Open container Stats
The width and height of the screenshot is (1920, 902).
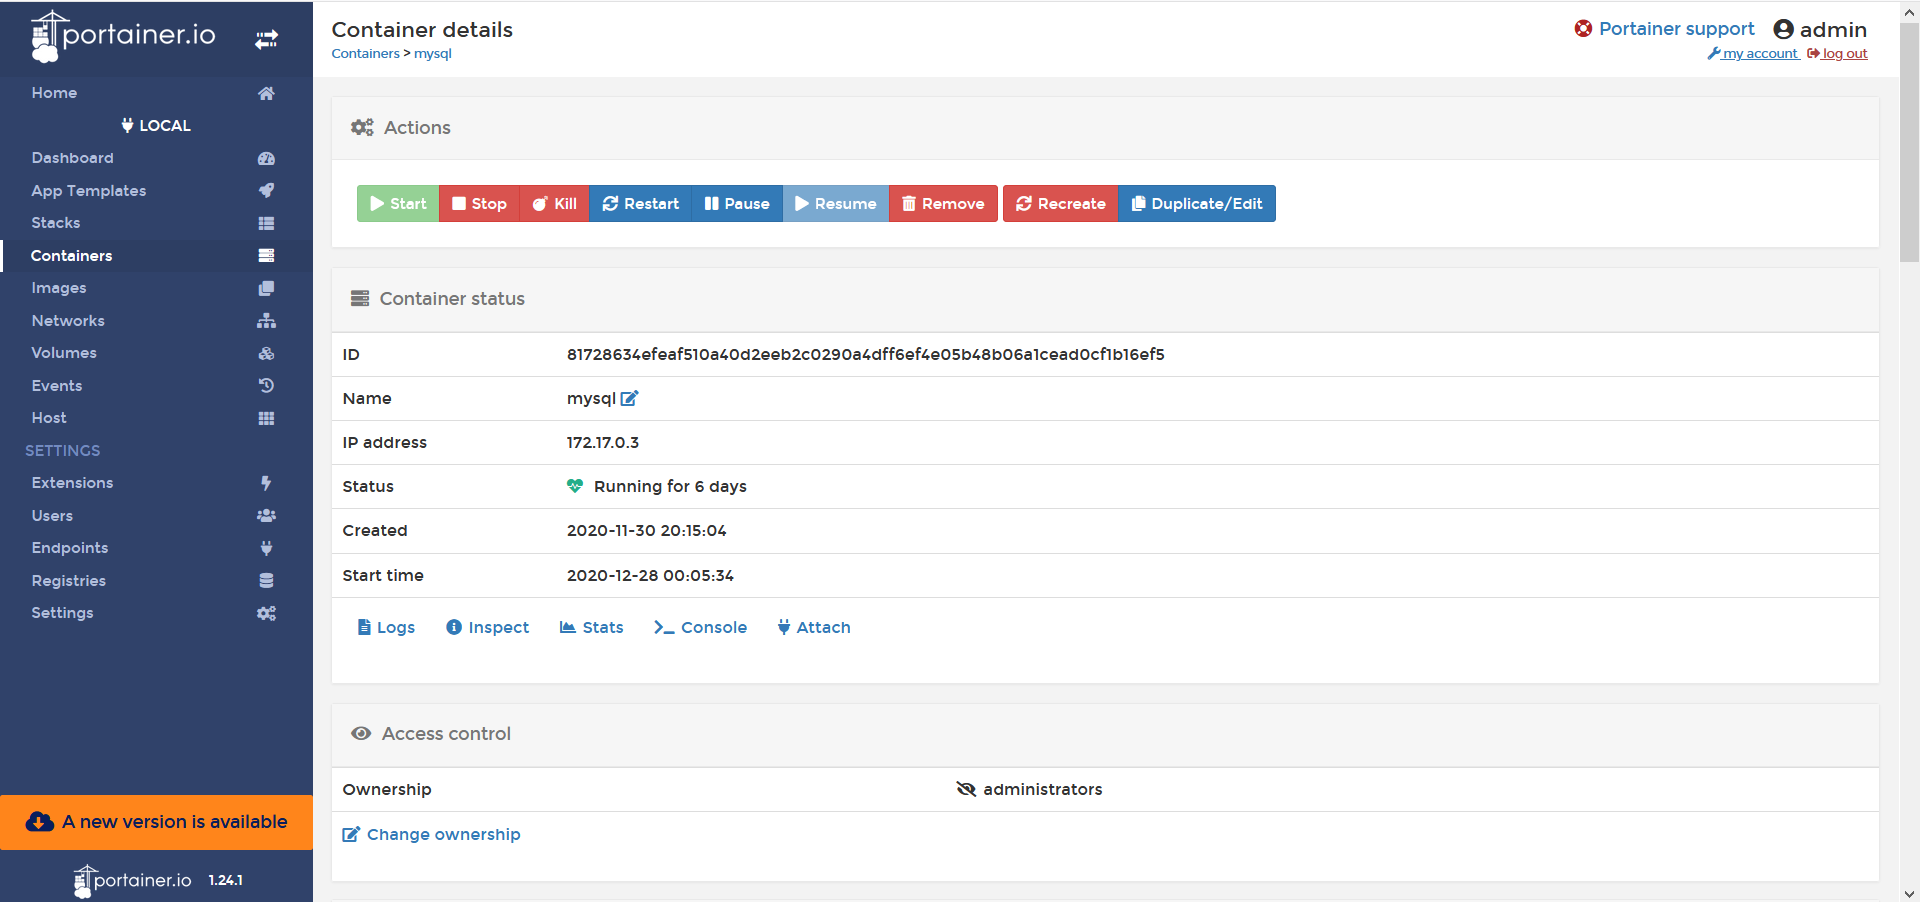point(591,627)
